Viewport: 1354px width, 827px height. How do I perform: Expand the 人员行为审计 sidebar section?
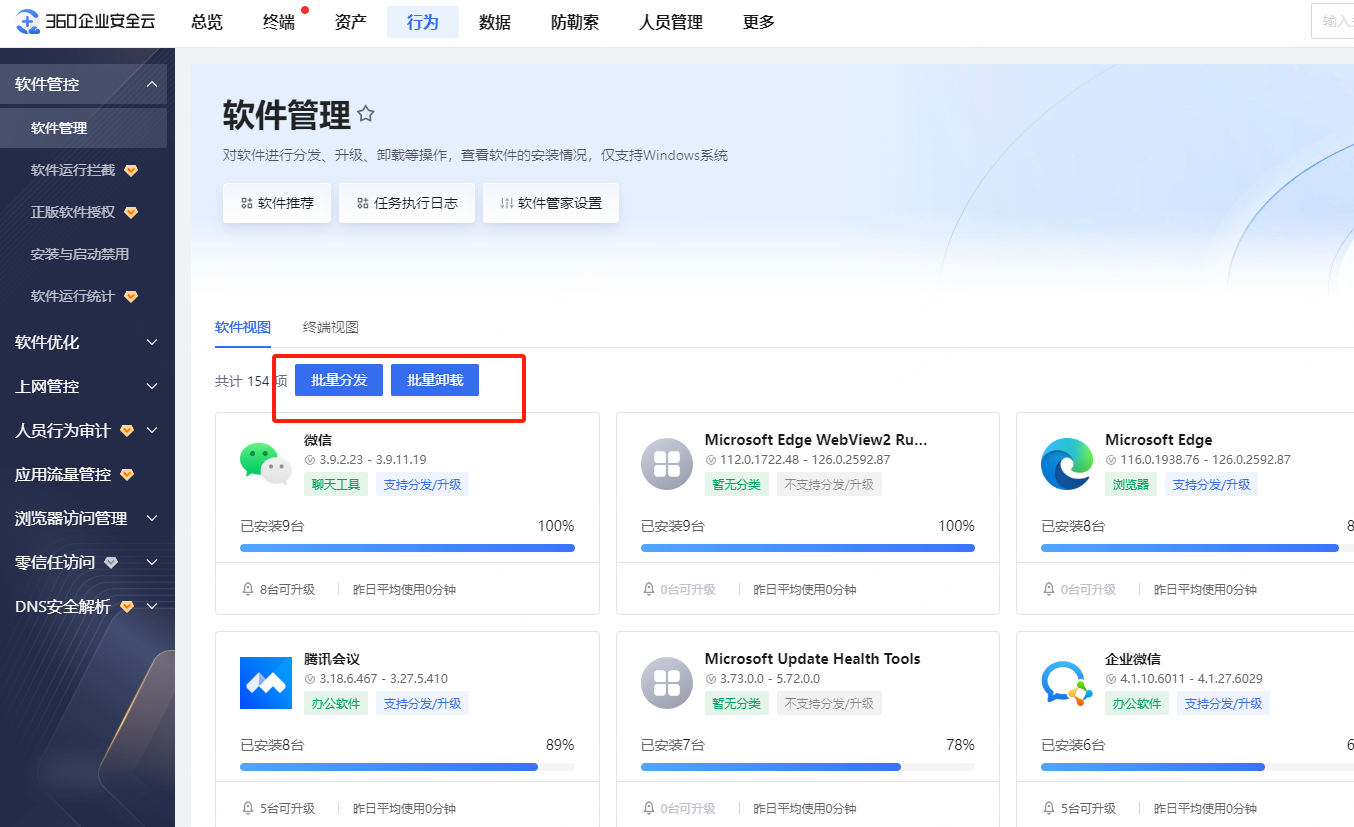point(152,431)
